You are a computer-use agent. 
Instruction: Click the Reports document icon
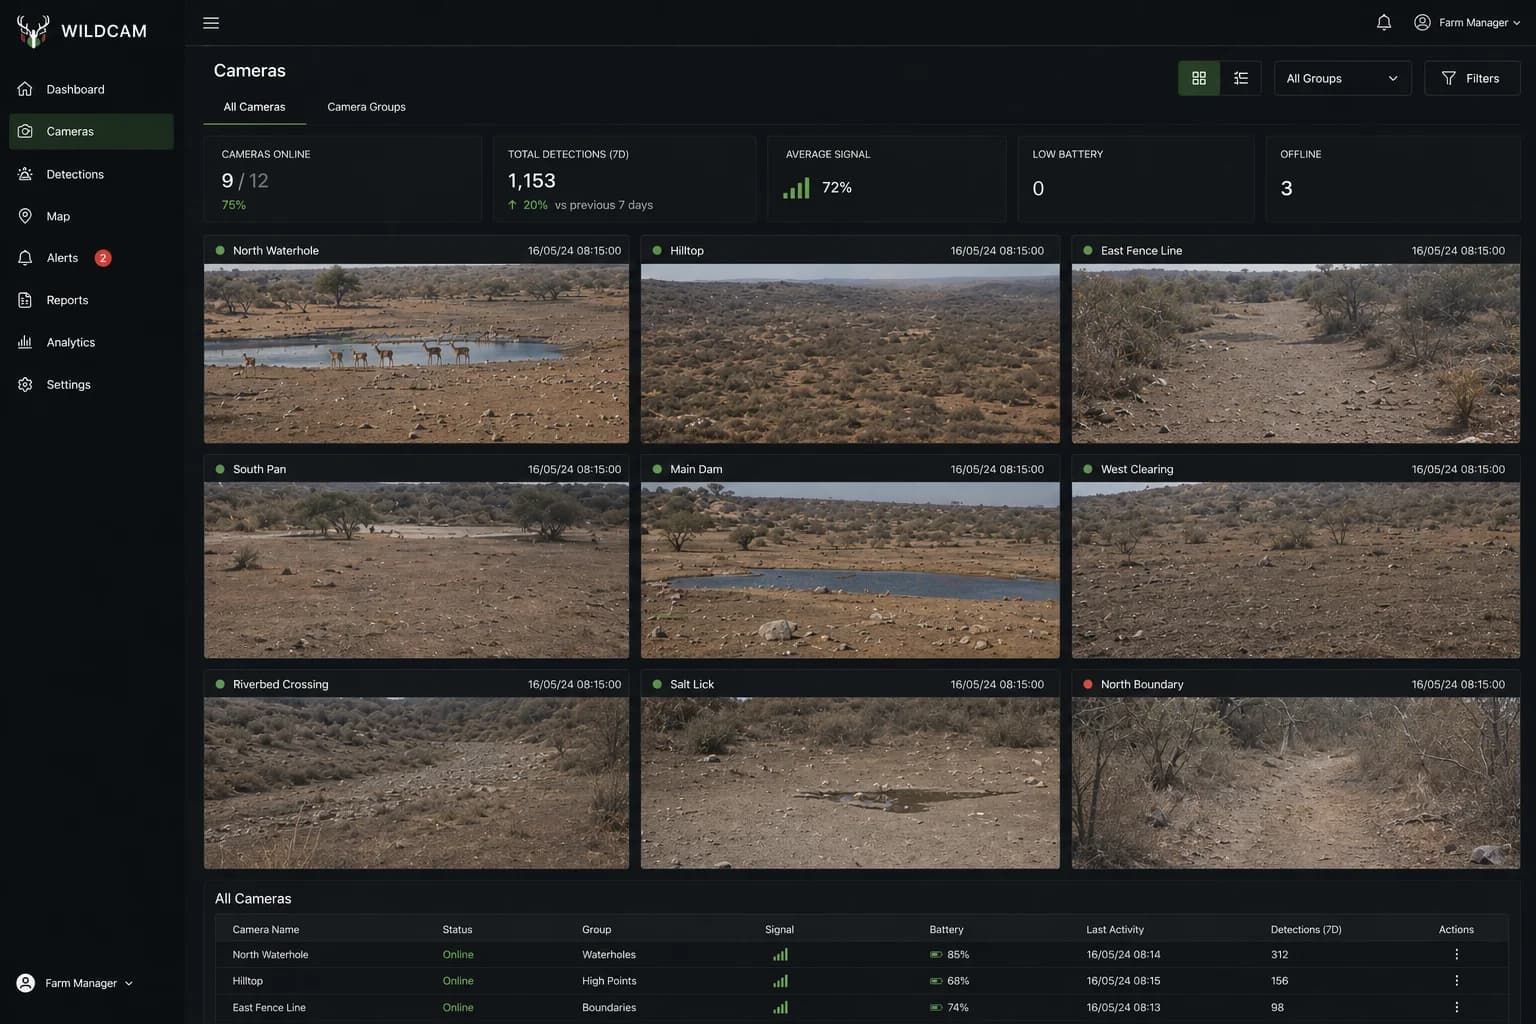tap(25, 300)
